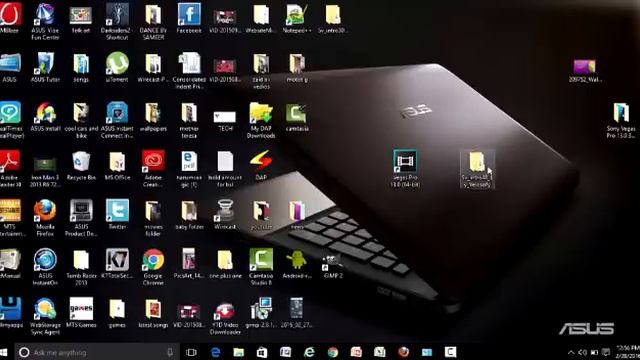Open the Sony Vegas Pro 13.0 folder
Image resolution: width=640 pixels, height=360 pixels.
pos(621,120)
